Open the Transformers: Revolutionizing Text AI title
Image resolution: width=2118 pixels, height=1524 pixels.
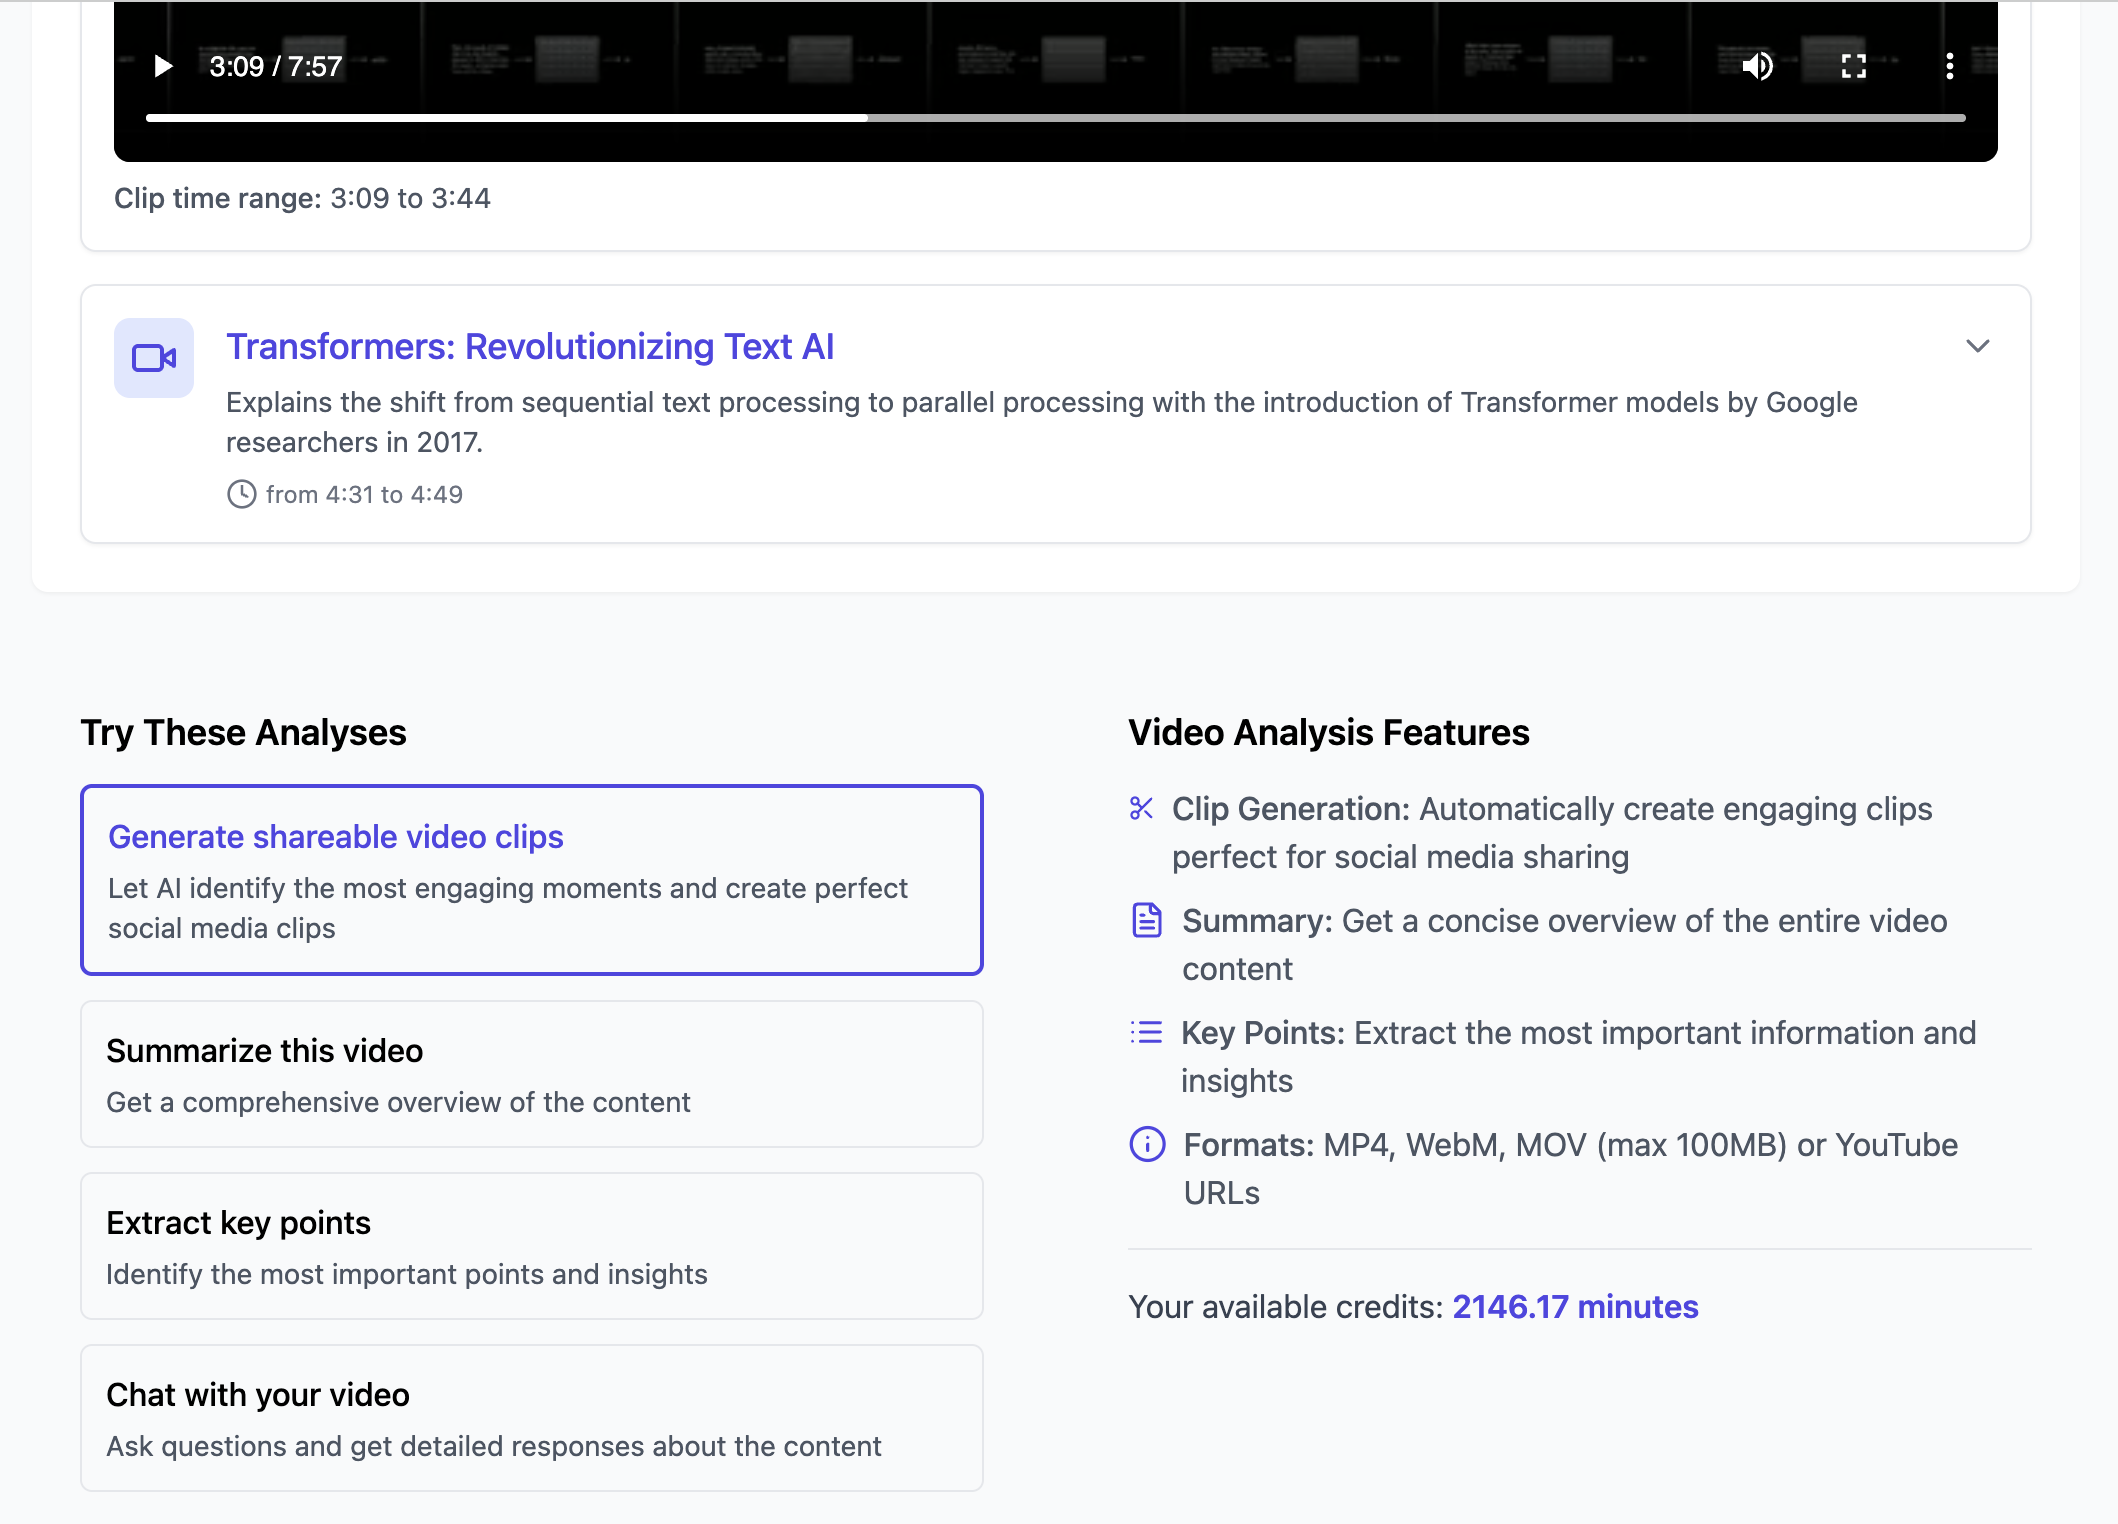point(530,346)
